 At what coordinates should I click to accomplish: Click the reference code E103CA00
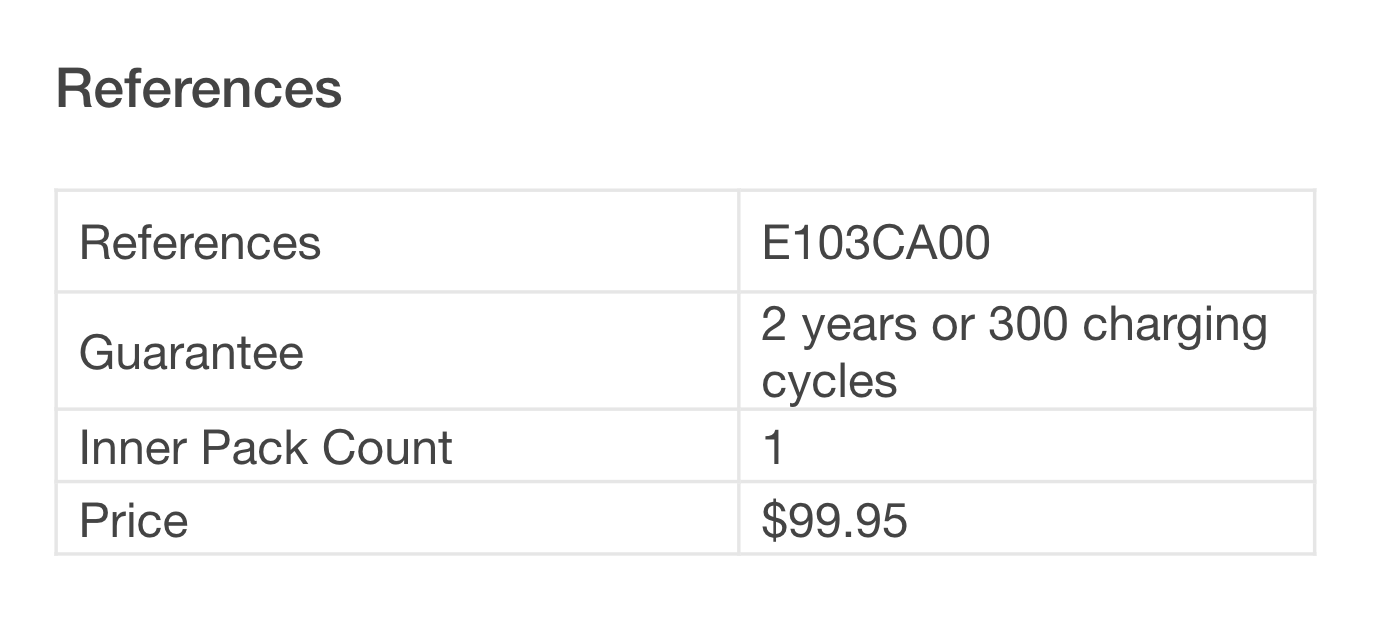875,243
